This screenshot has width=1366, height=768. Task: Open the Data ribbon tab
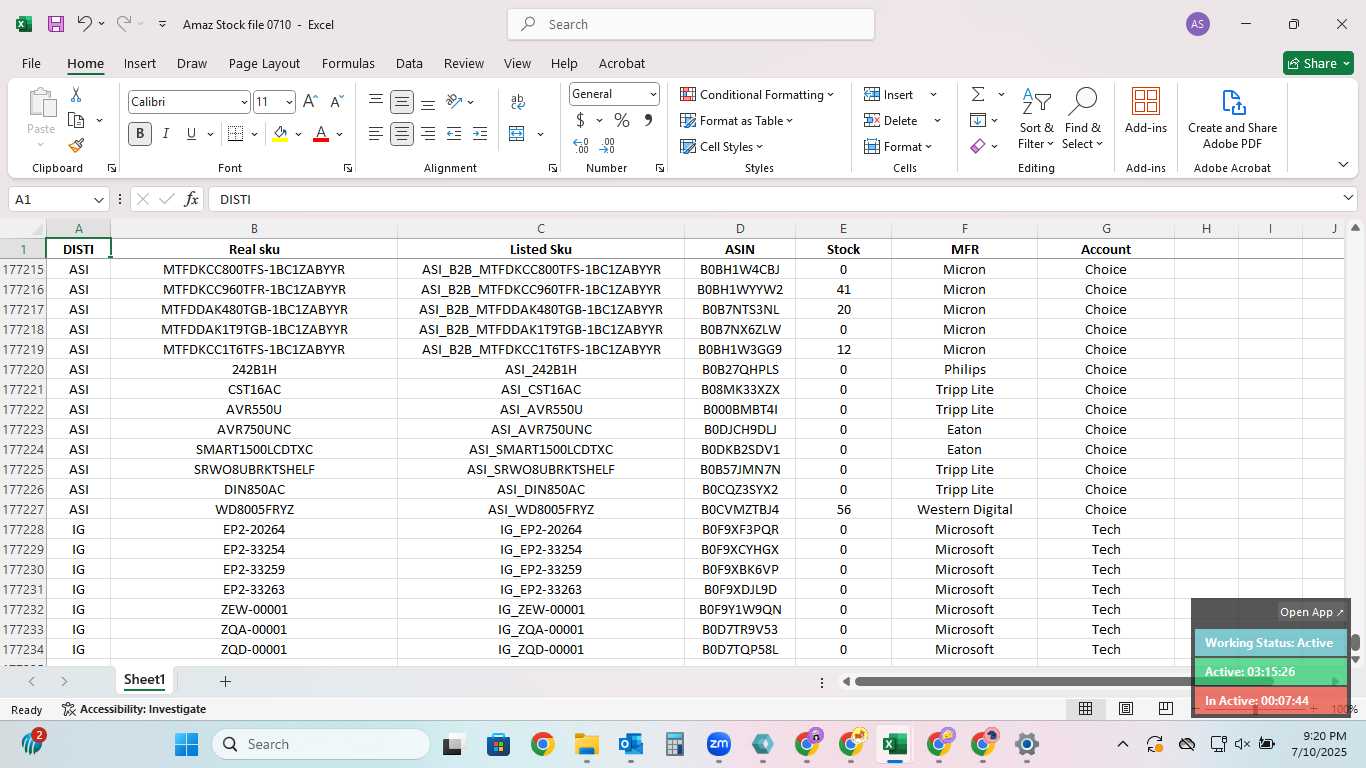(409, 63)
